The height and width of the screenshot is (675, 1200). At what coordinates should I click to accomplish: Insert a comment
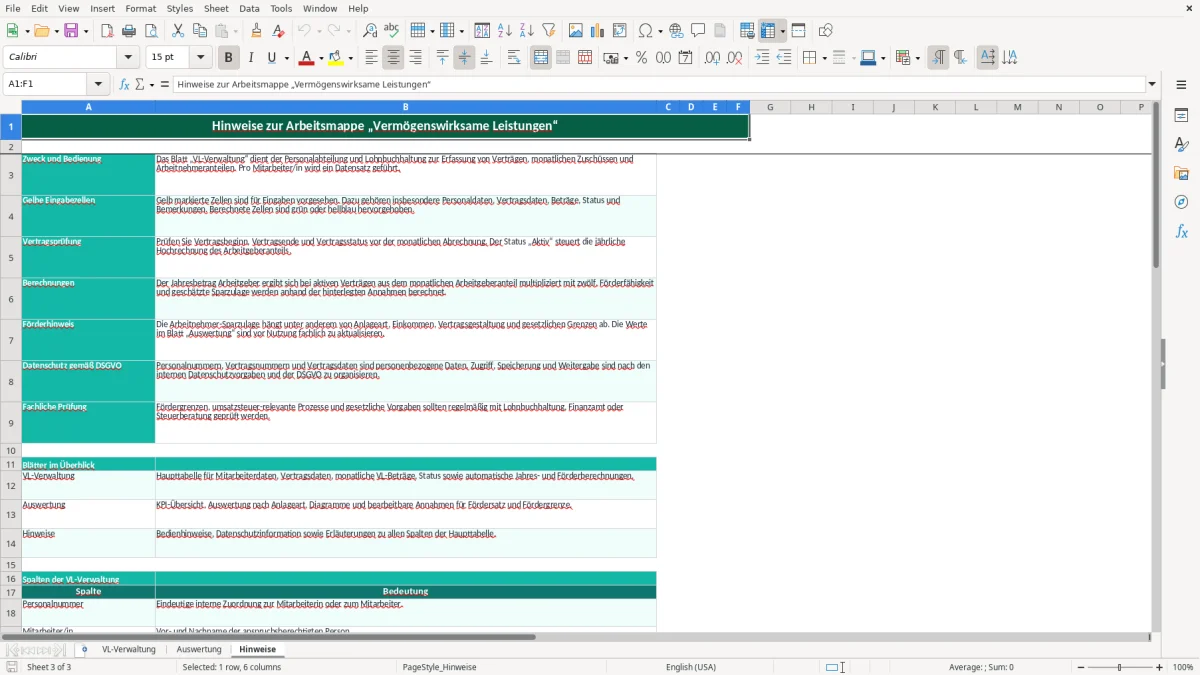(x=698, y=31)
